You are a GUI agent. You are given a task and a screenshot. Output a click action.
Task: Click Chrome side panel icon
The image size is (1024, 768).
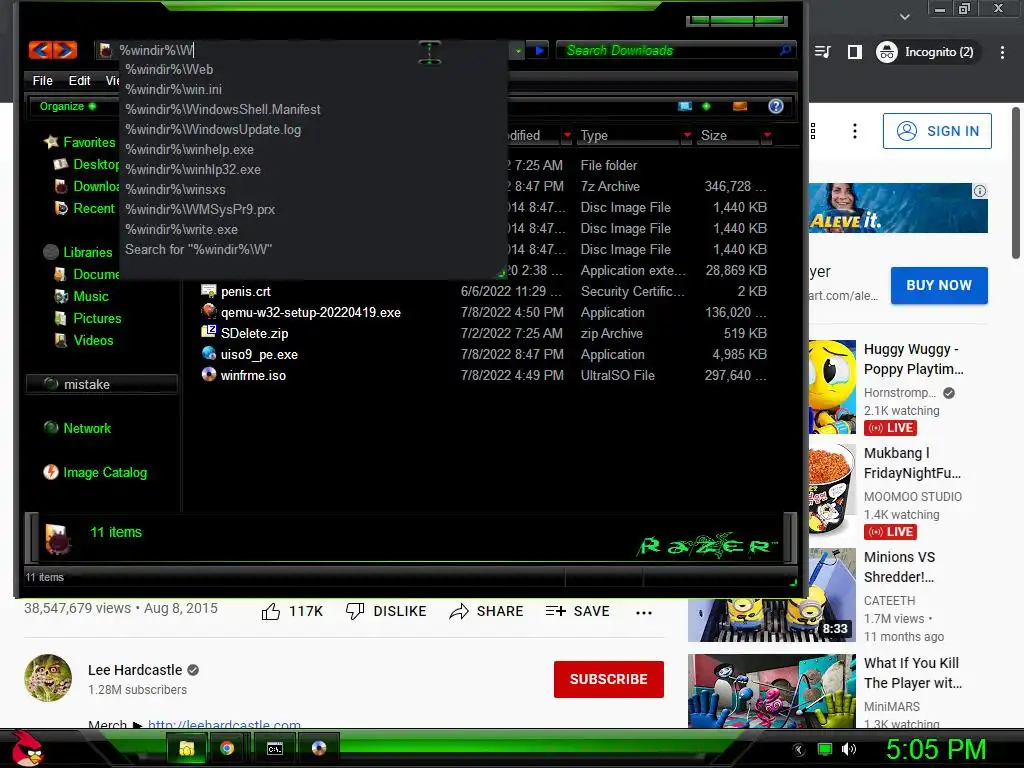coord(854,52)
